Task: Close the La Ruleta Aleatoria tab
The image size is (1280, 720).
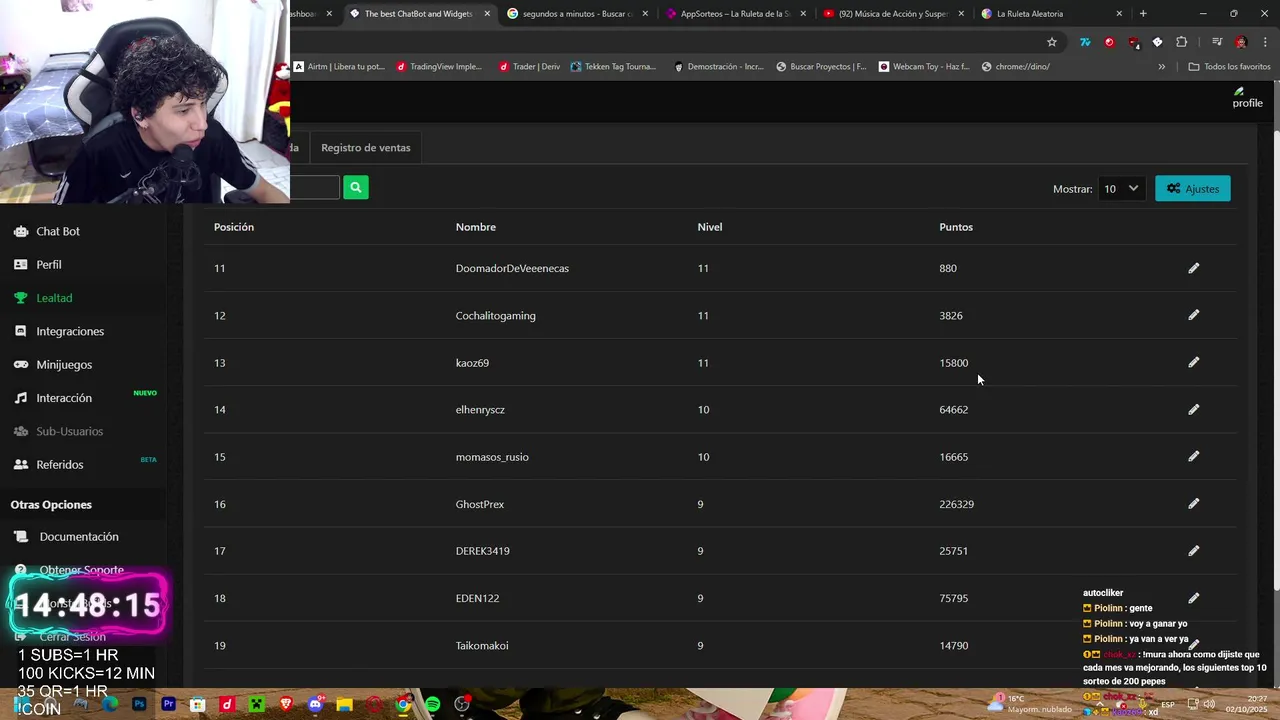Action: [x=1119, y=14]
